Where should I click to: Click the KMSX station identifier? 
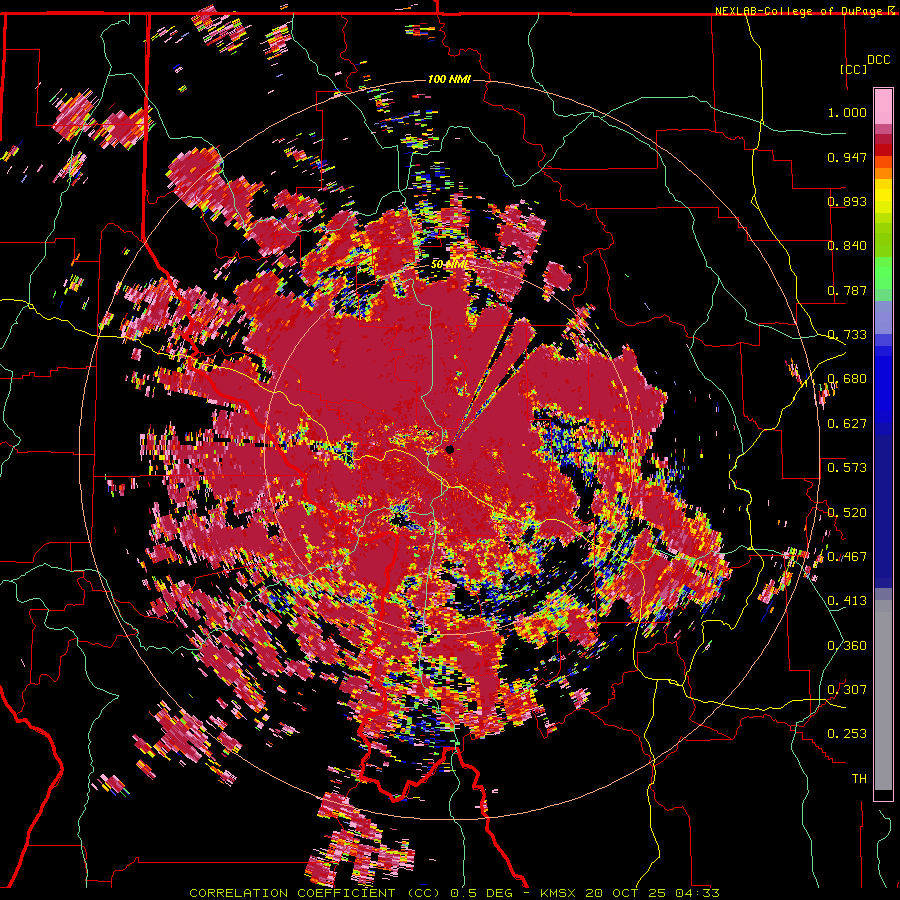point(559,893)
